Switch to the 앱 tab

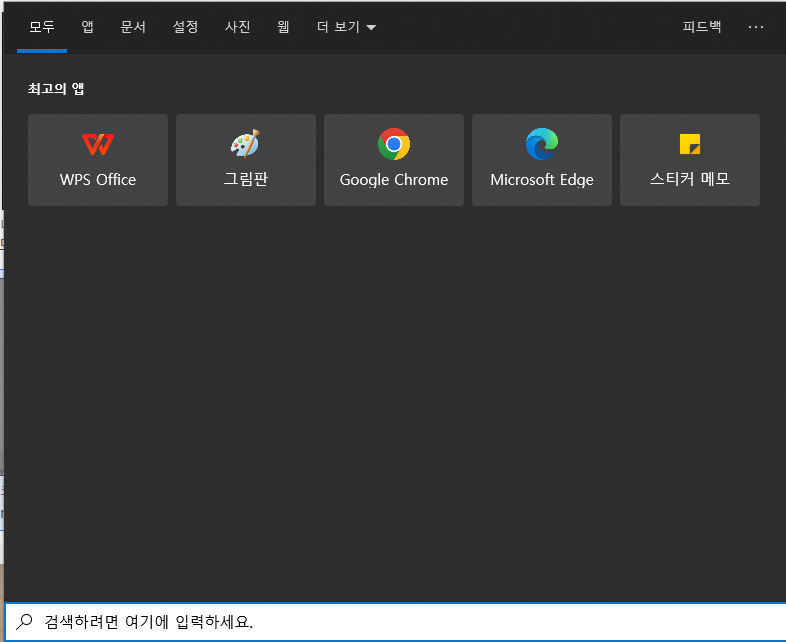[88, 27]
